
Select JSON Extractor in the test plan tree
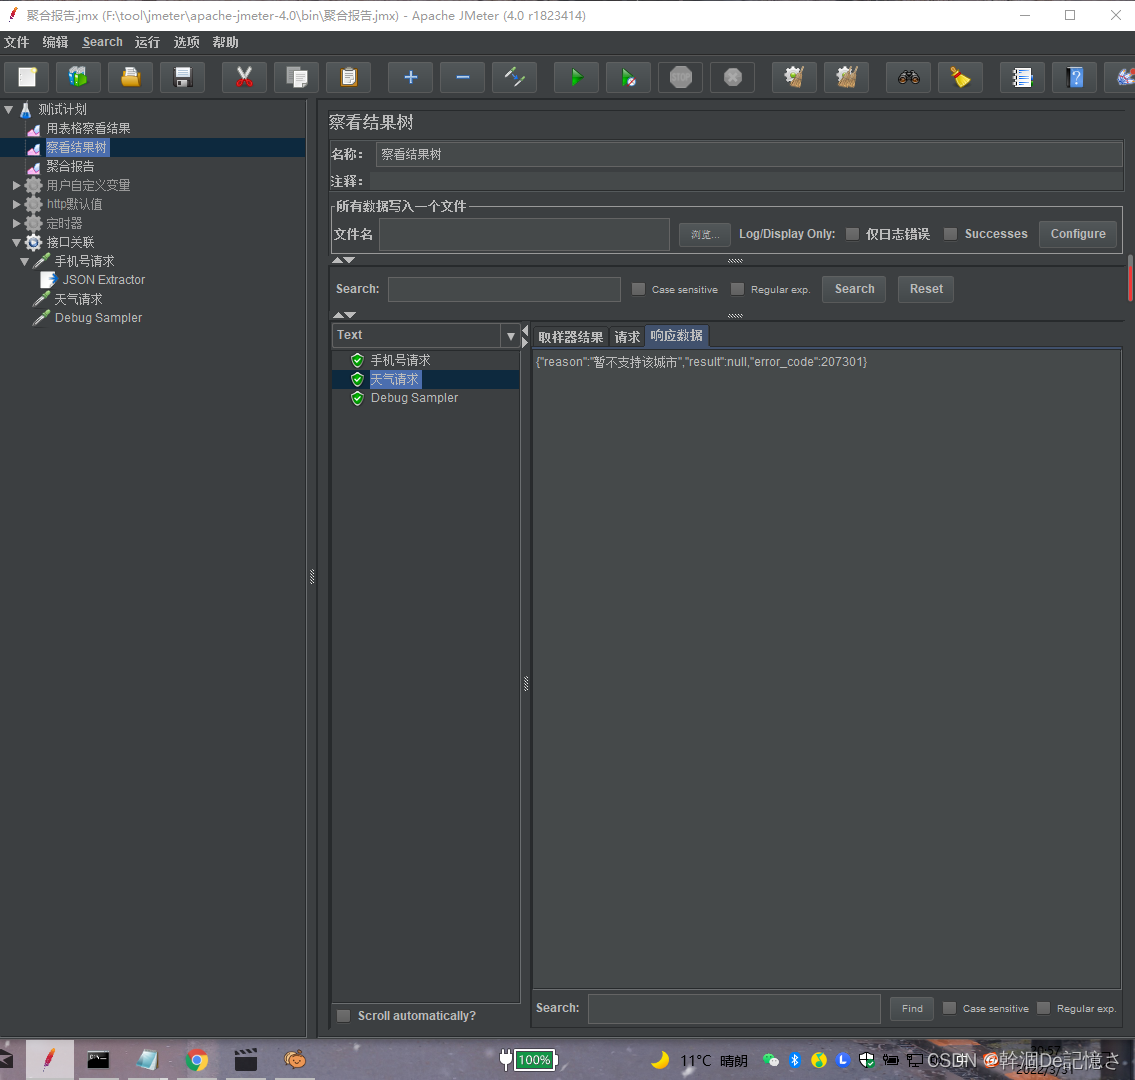point(104,280)
